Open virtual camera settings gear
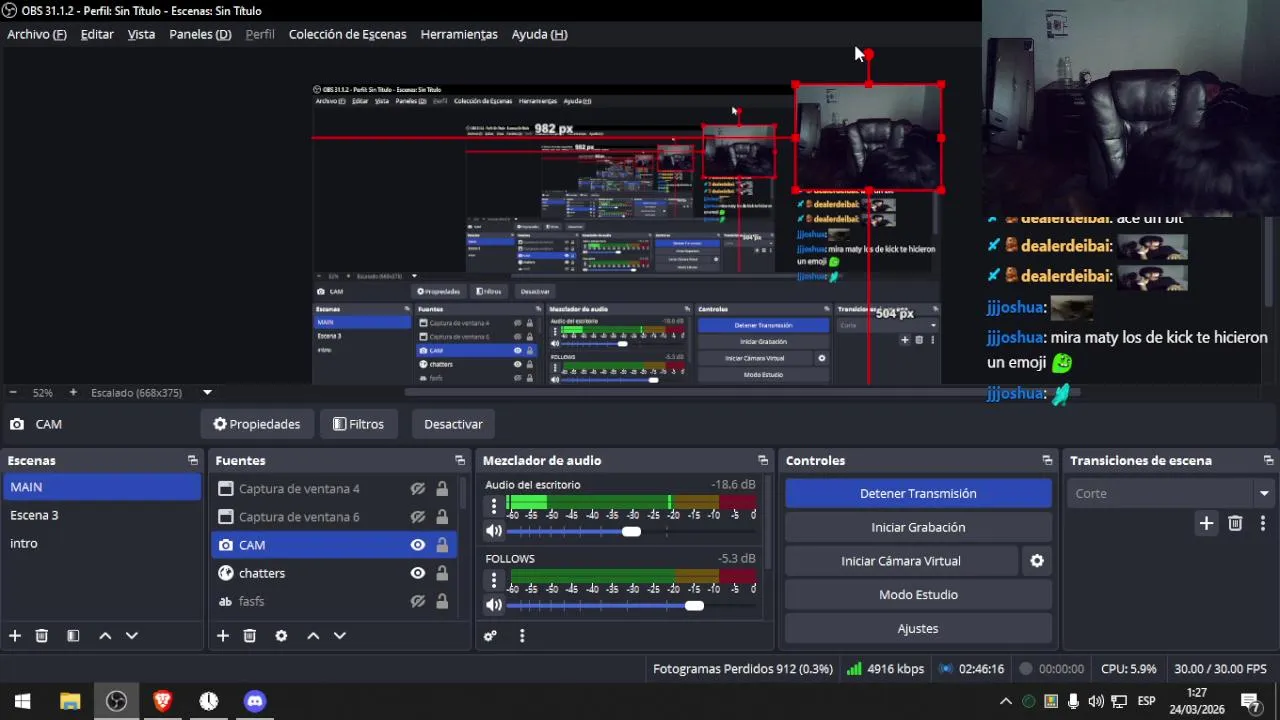The image size is (1280, 720). 1037,561
